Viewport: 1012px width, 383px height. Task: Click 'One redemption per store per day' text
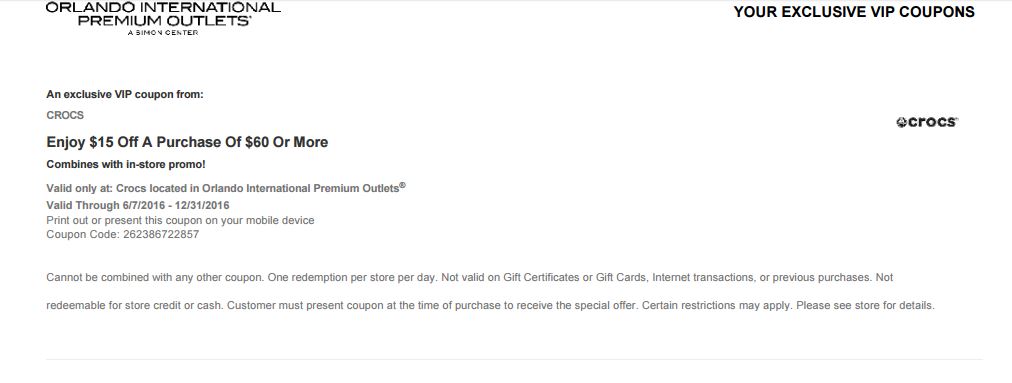(354, 278)
